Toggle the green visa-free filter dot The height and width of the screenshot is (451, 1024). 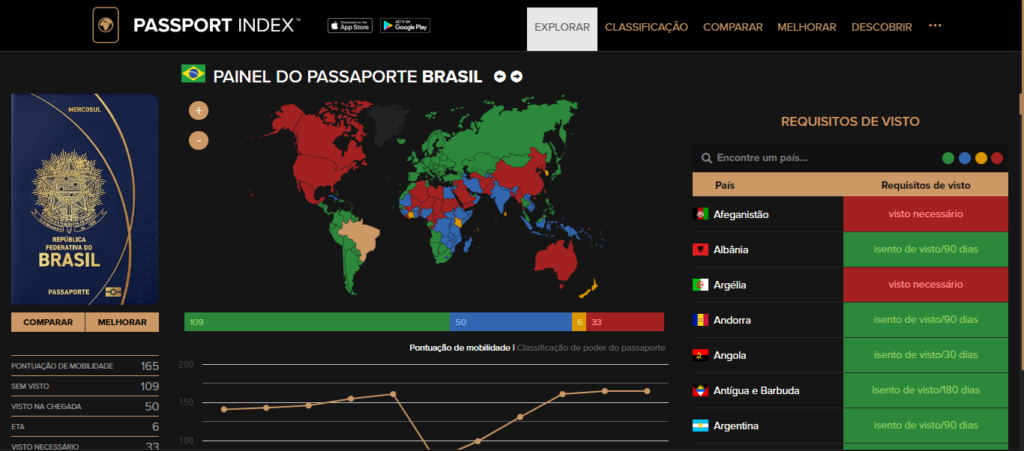point(948,158)
